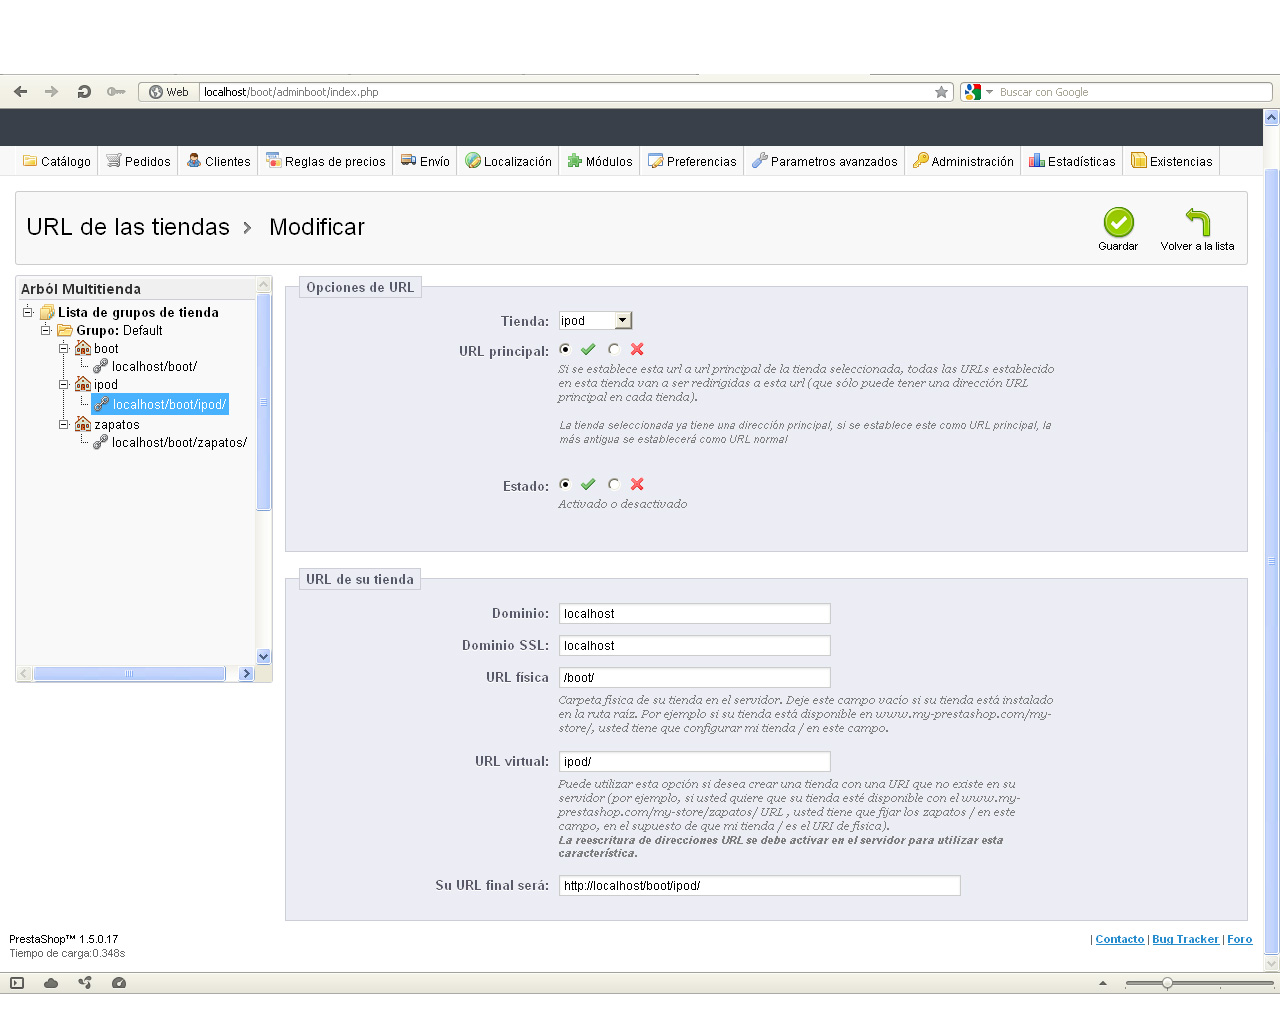Click the browser Back arrow
This screenshot has height=1024, width=1280.
coord(21,91)
